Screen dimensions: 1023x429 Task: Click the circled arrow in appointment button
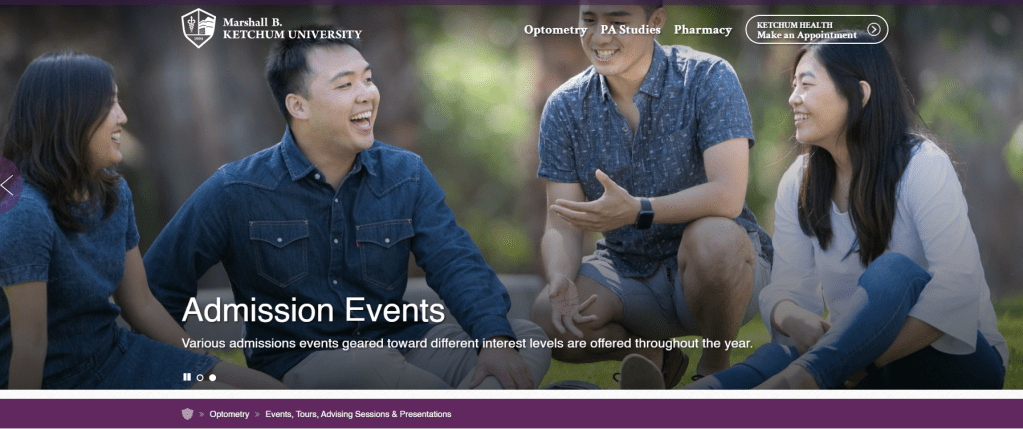[874, 29]
